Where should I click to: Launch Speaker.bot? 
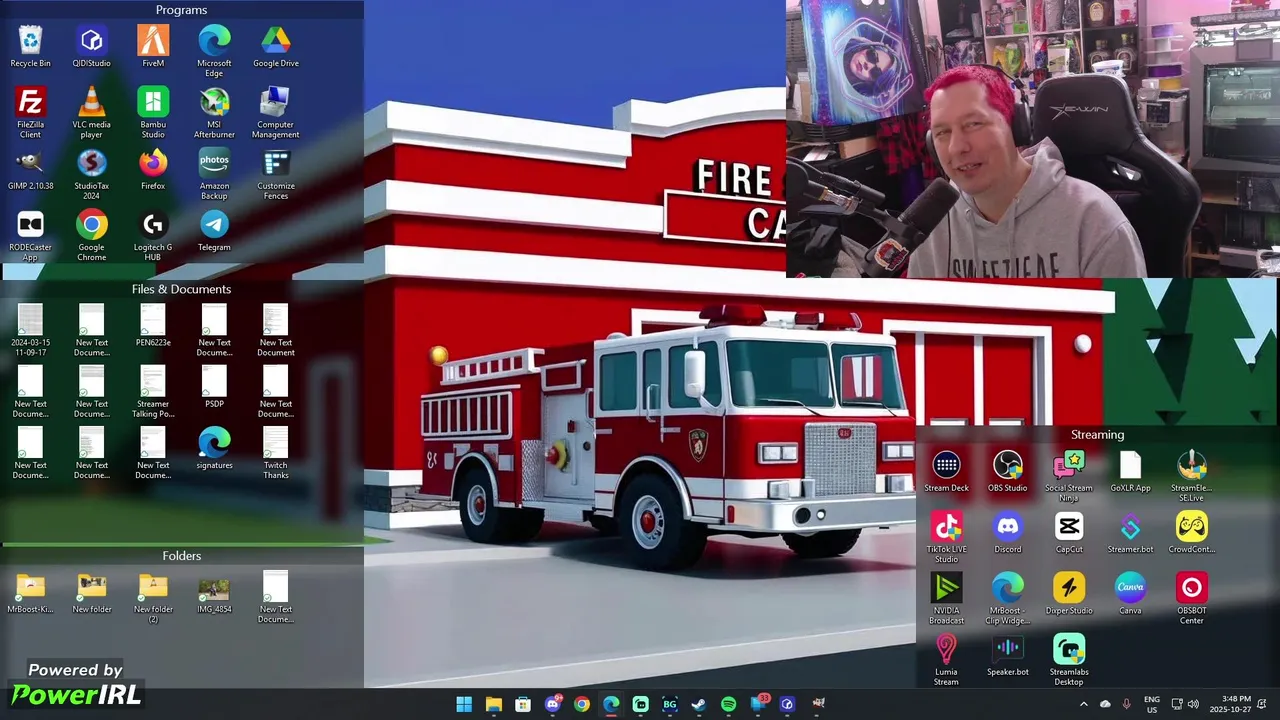tap(1007, 655)
